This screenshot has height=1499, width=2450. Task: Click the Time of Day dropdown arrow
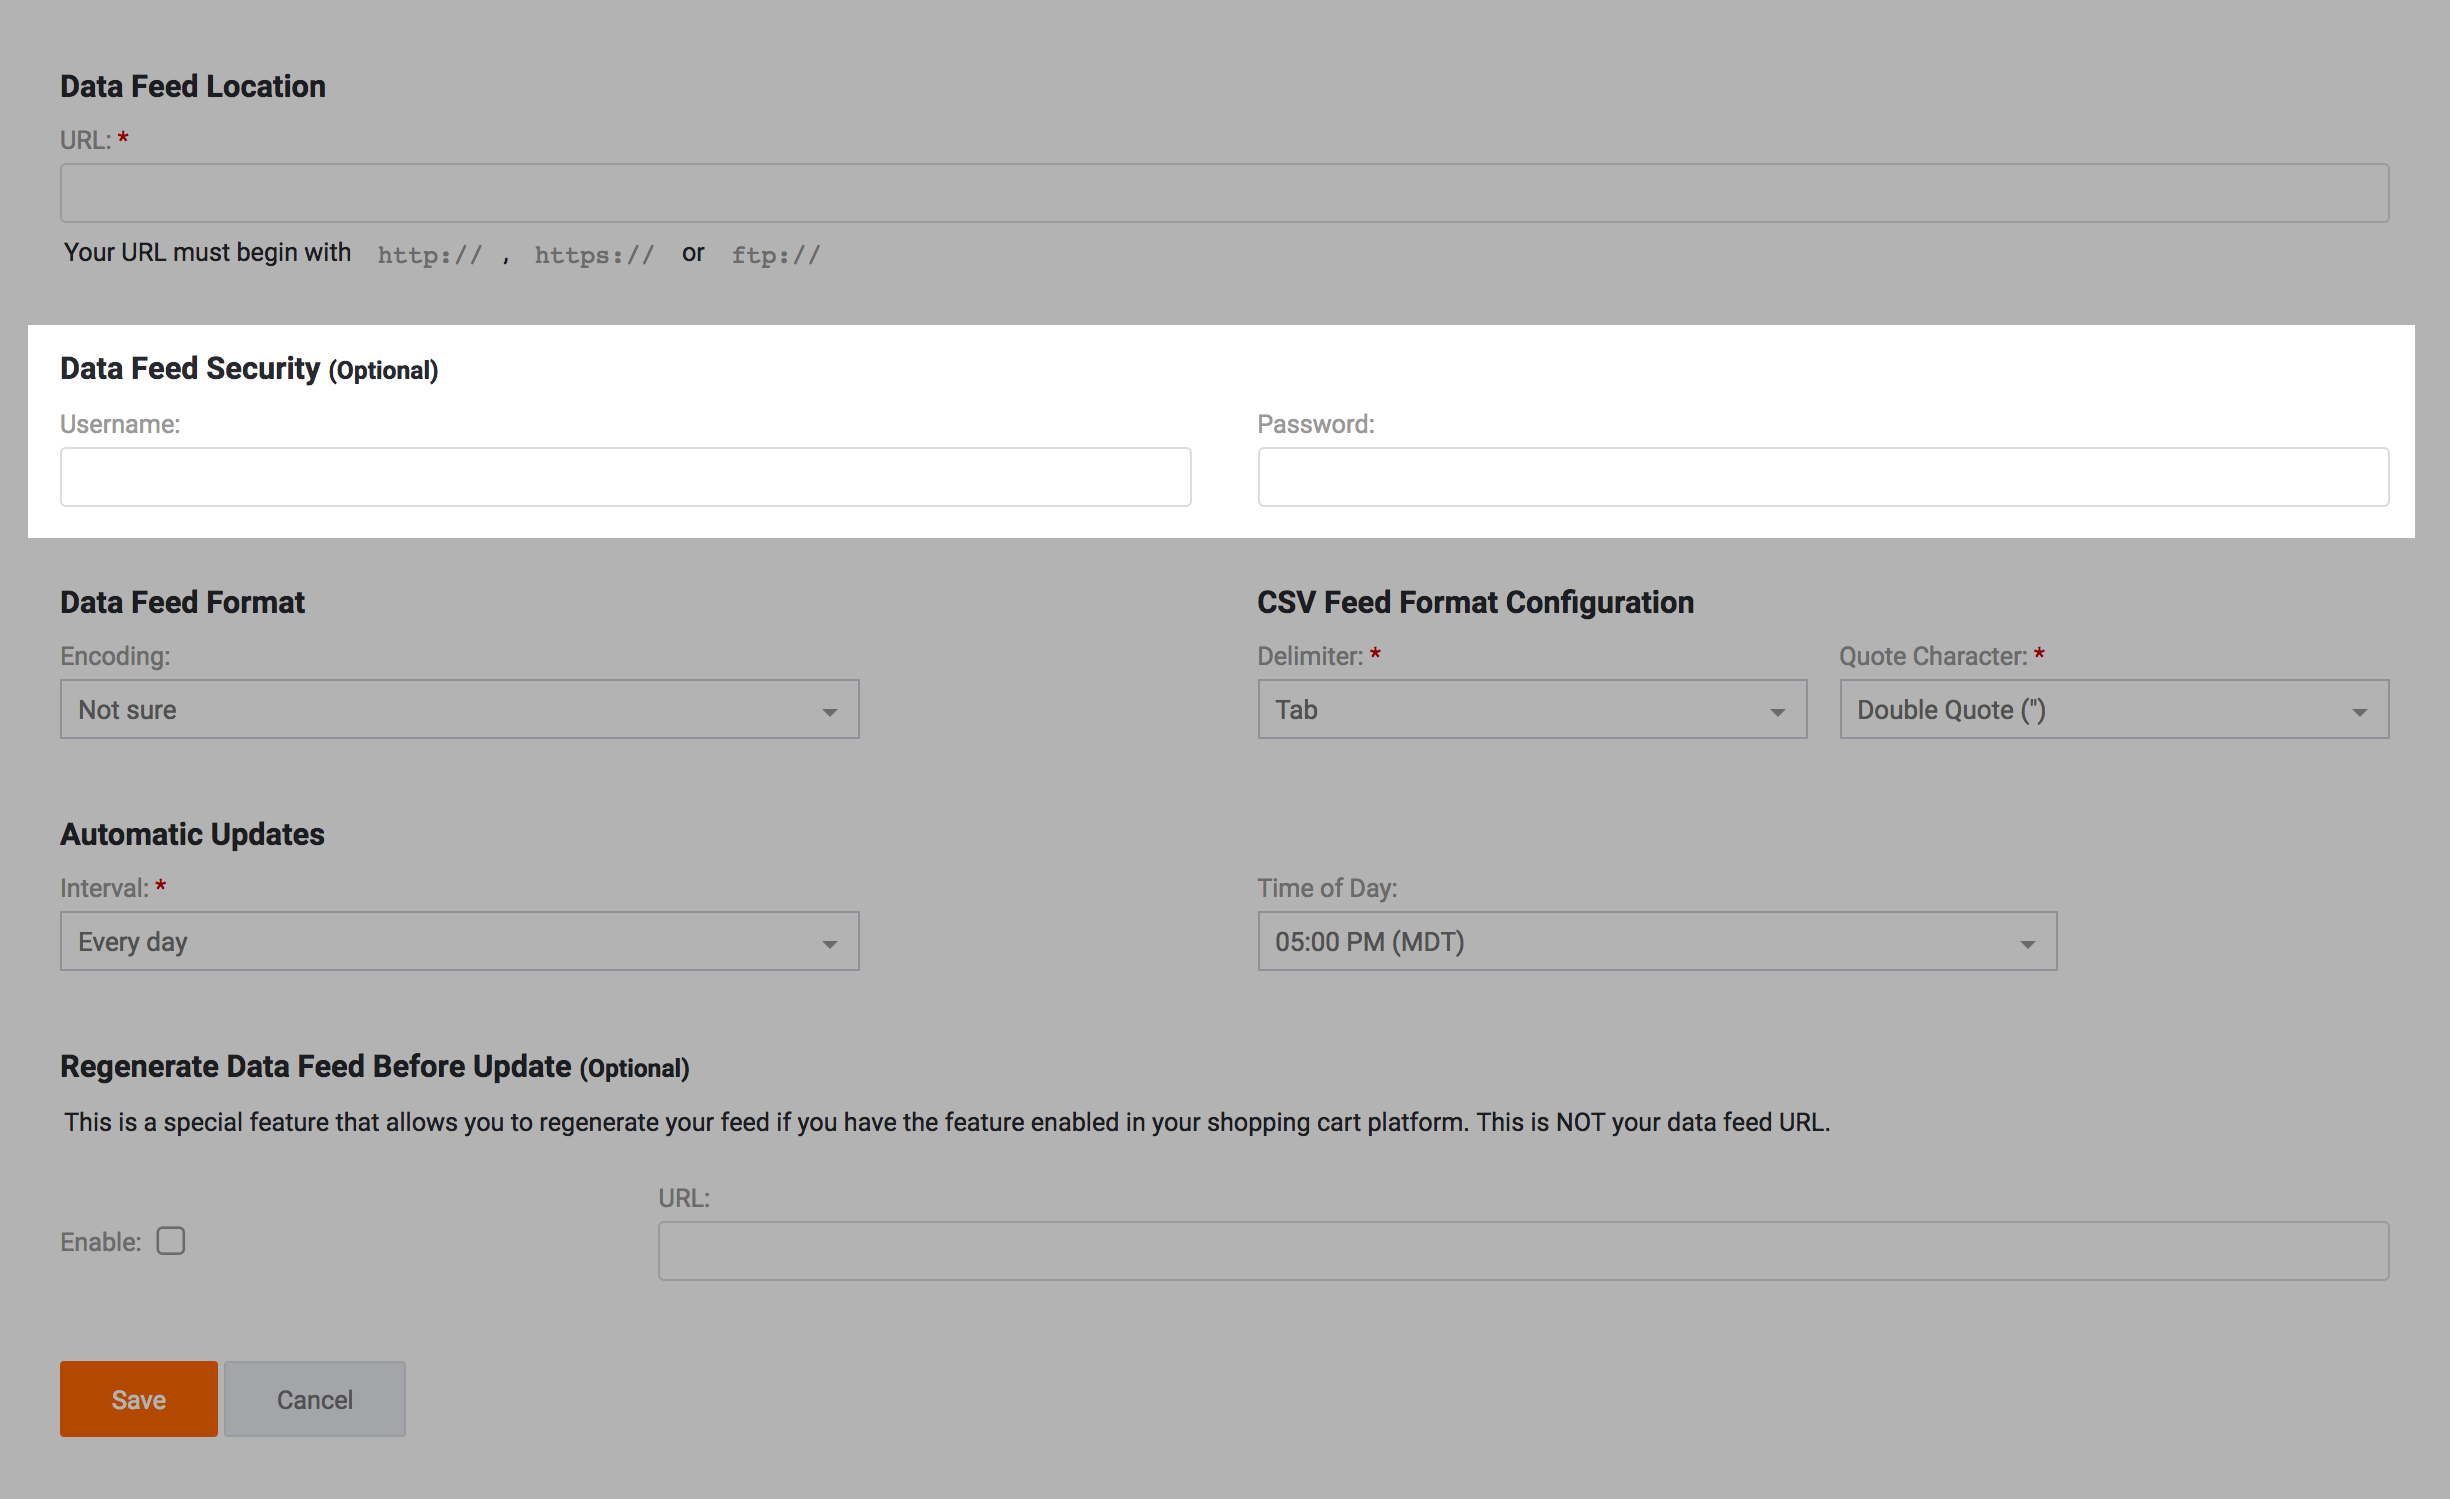2027,944
